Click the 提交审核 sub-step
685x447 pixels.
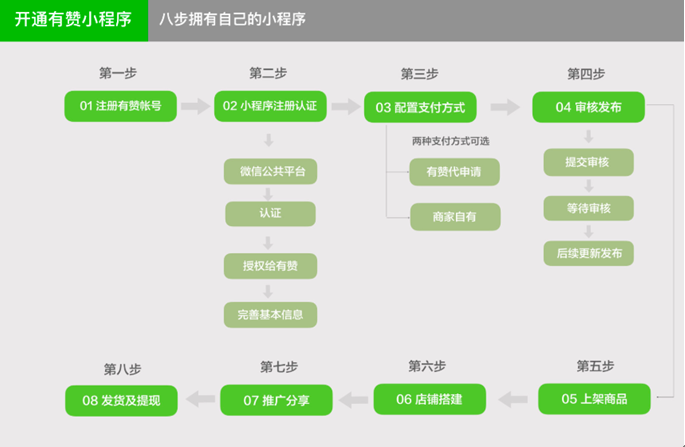(x=588, y=162)
